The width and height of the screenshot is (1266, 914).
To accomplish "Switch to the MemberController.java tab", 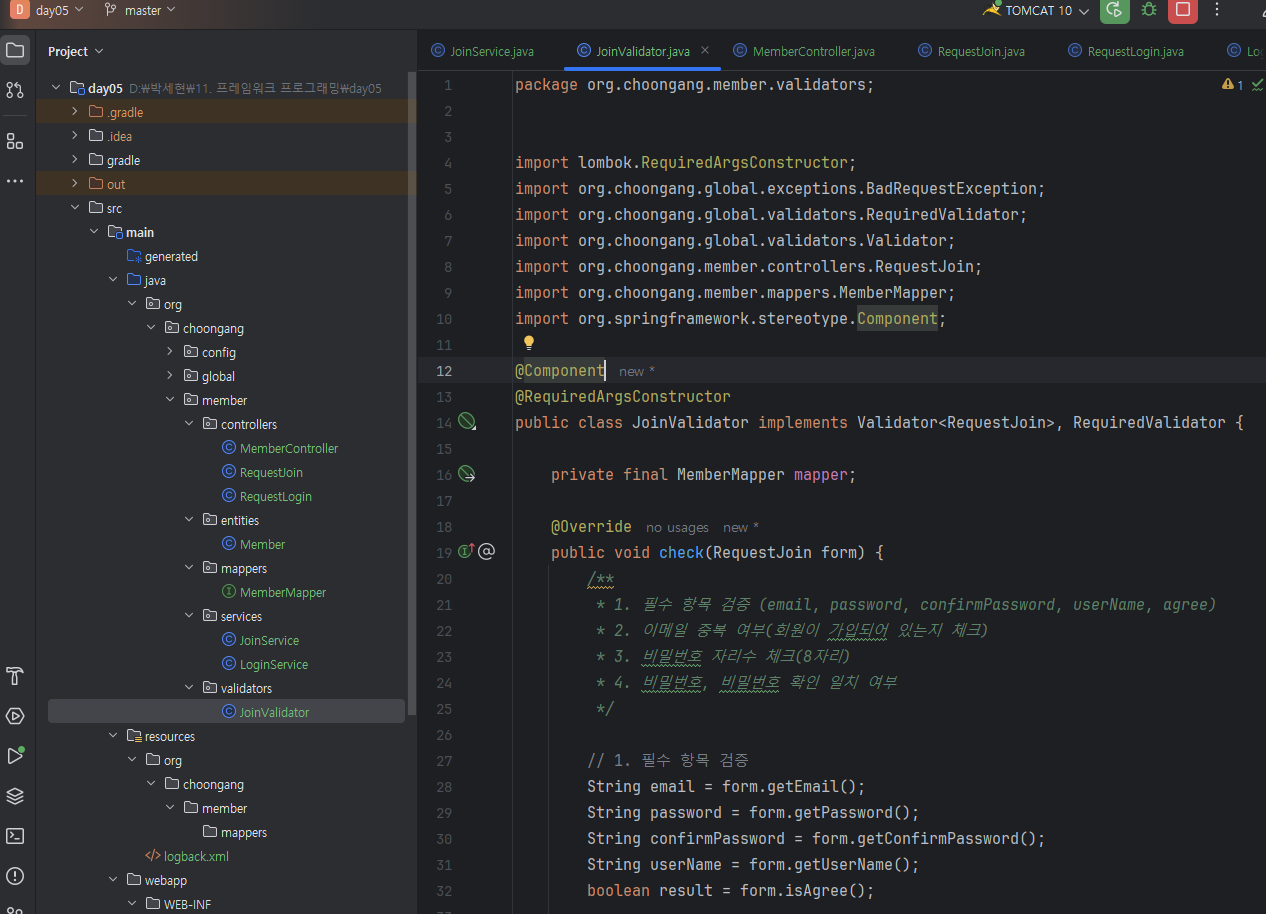I will tap(803, 51).
